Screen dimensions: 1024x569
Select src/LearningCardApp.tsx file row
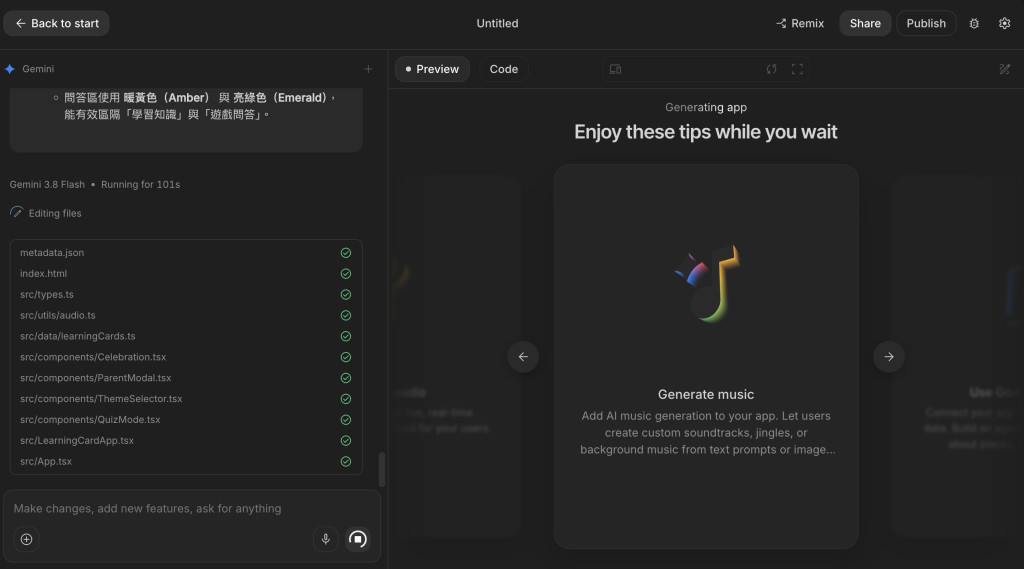coord(185,441)
